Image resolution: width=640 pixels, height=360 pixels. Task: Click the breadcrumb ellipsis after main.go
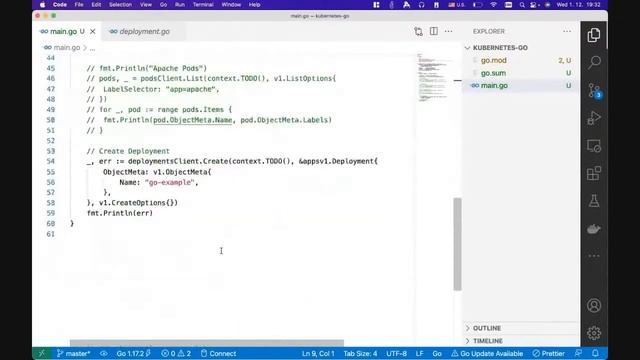click(x=93, y=48)
